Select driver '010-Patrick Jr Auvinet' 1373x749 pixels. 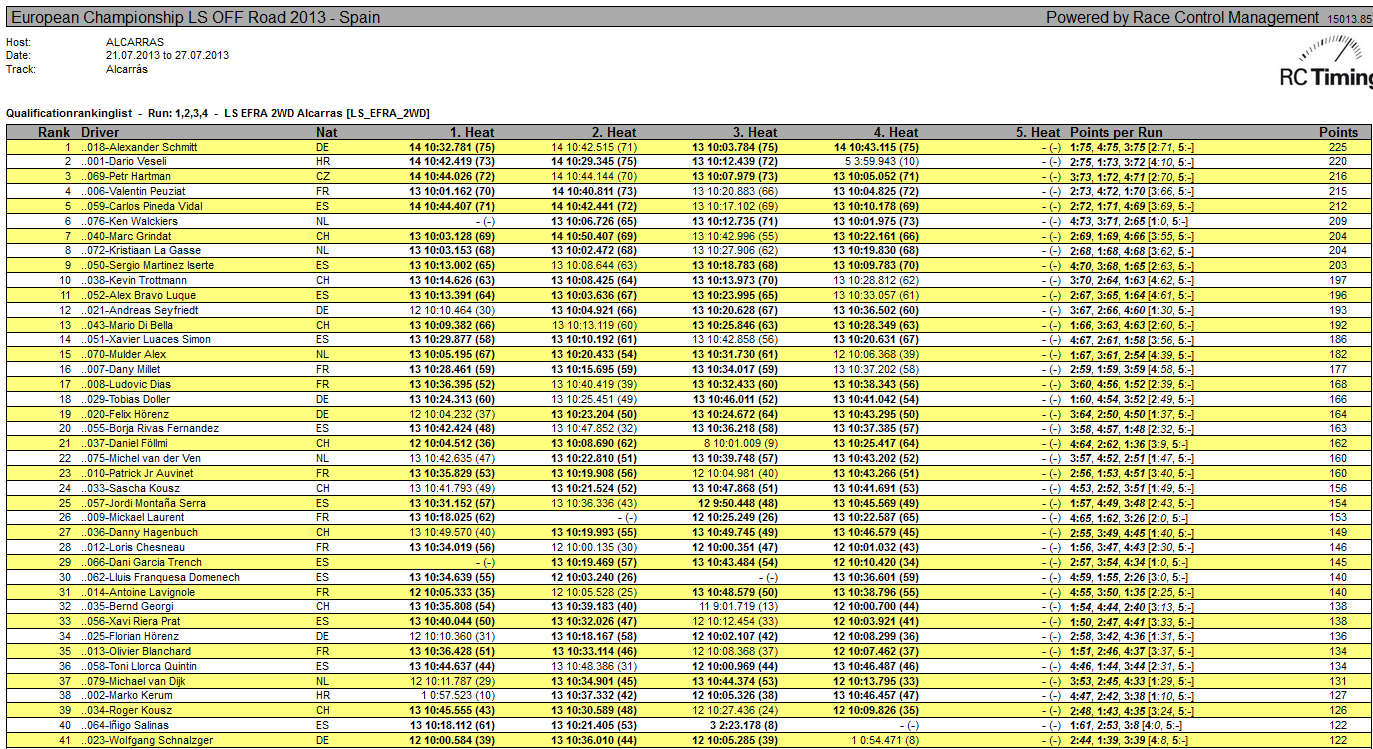point(137,472)
